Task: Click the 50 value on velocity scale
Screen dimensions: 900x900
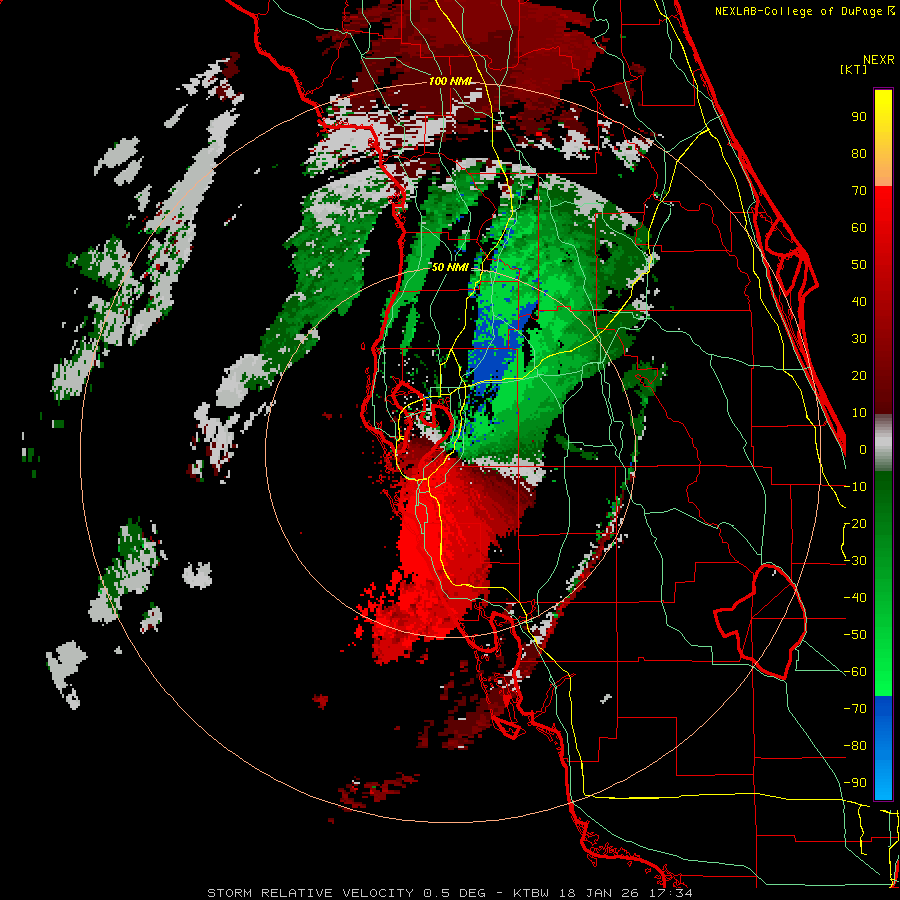Action: coord(859,265)
